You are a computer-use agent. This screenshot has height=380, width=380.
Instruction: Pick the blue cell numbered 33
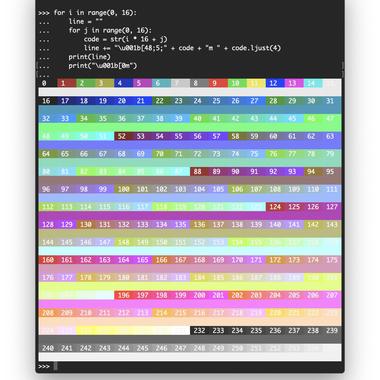pyautogui.click(x=67, y=118)
